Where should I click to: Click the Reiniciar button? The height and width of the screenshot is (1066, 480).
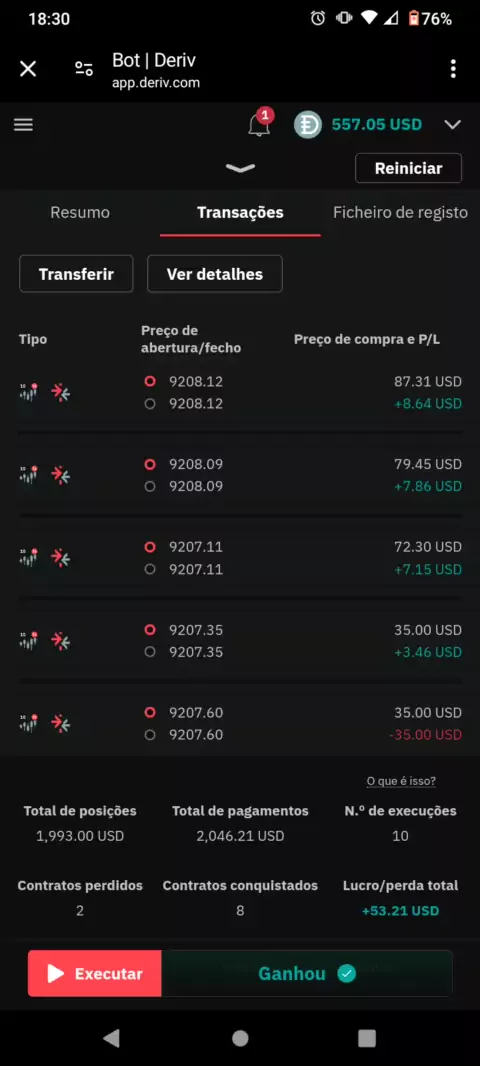pos(408,168)
